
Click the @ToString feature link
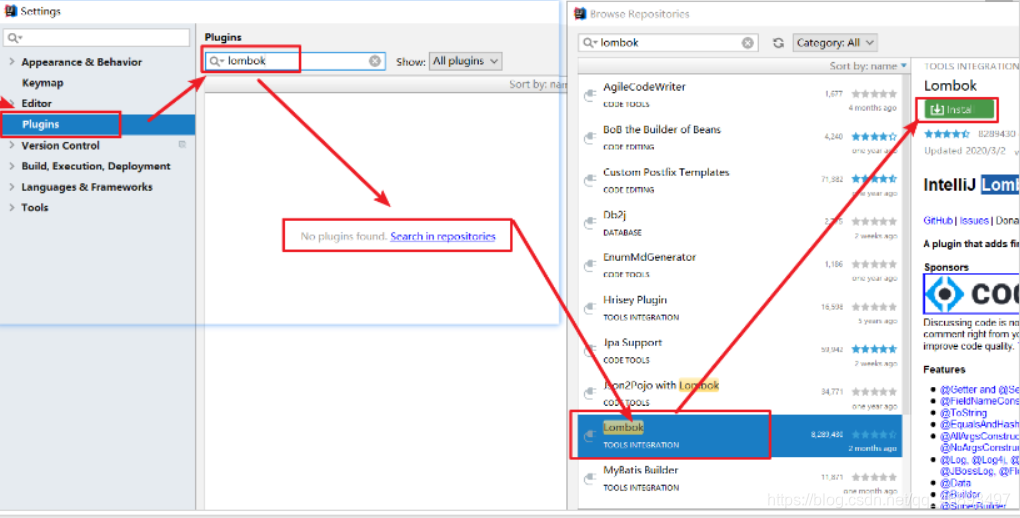coord(963,413)
